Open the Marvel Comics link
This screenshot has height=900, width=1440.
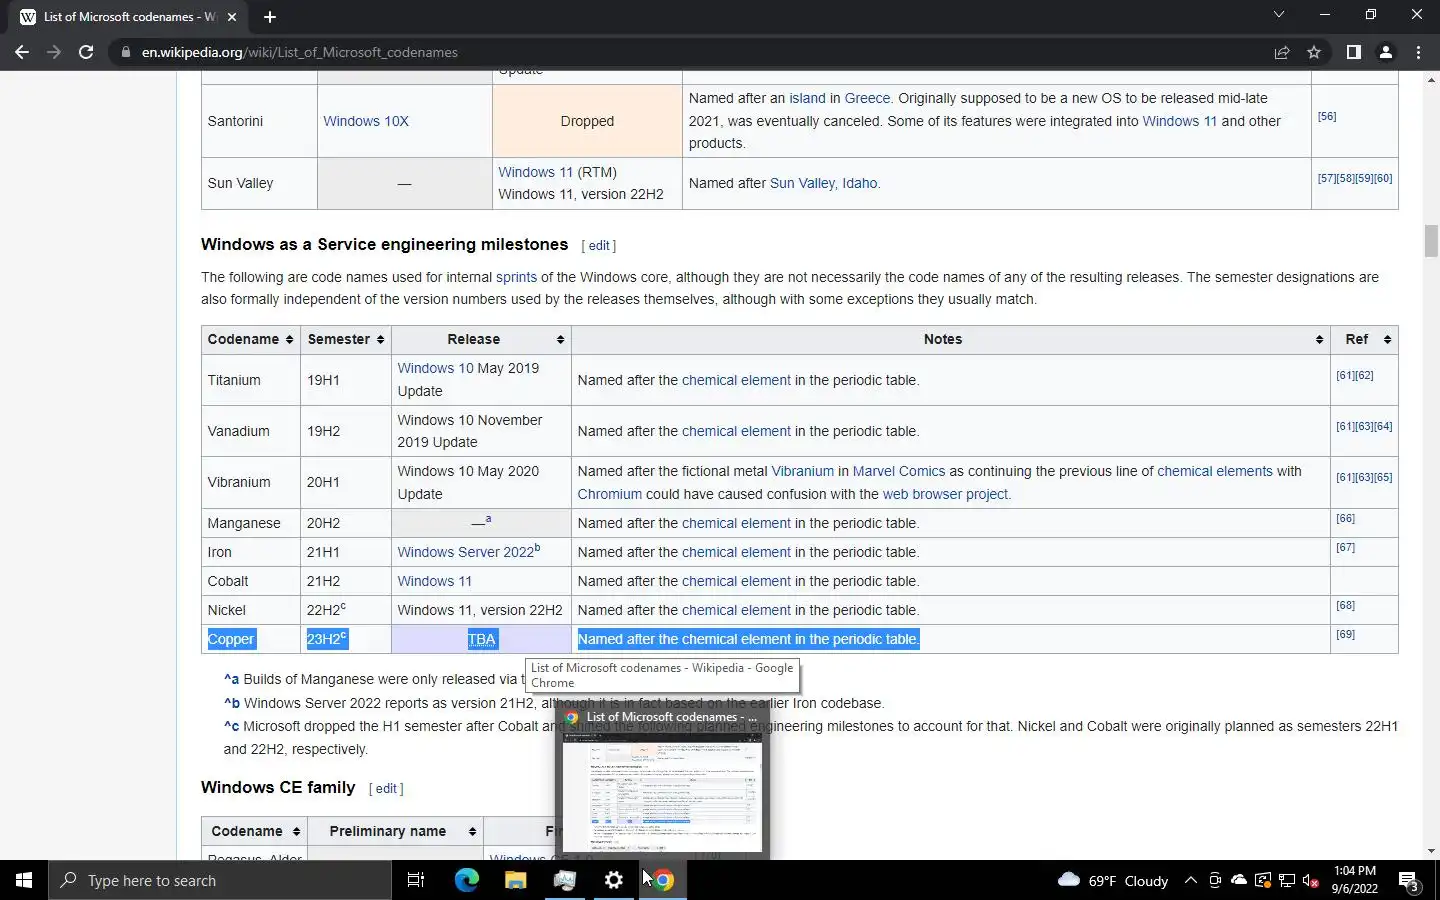click(x=898, y=471)
